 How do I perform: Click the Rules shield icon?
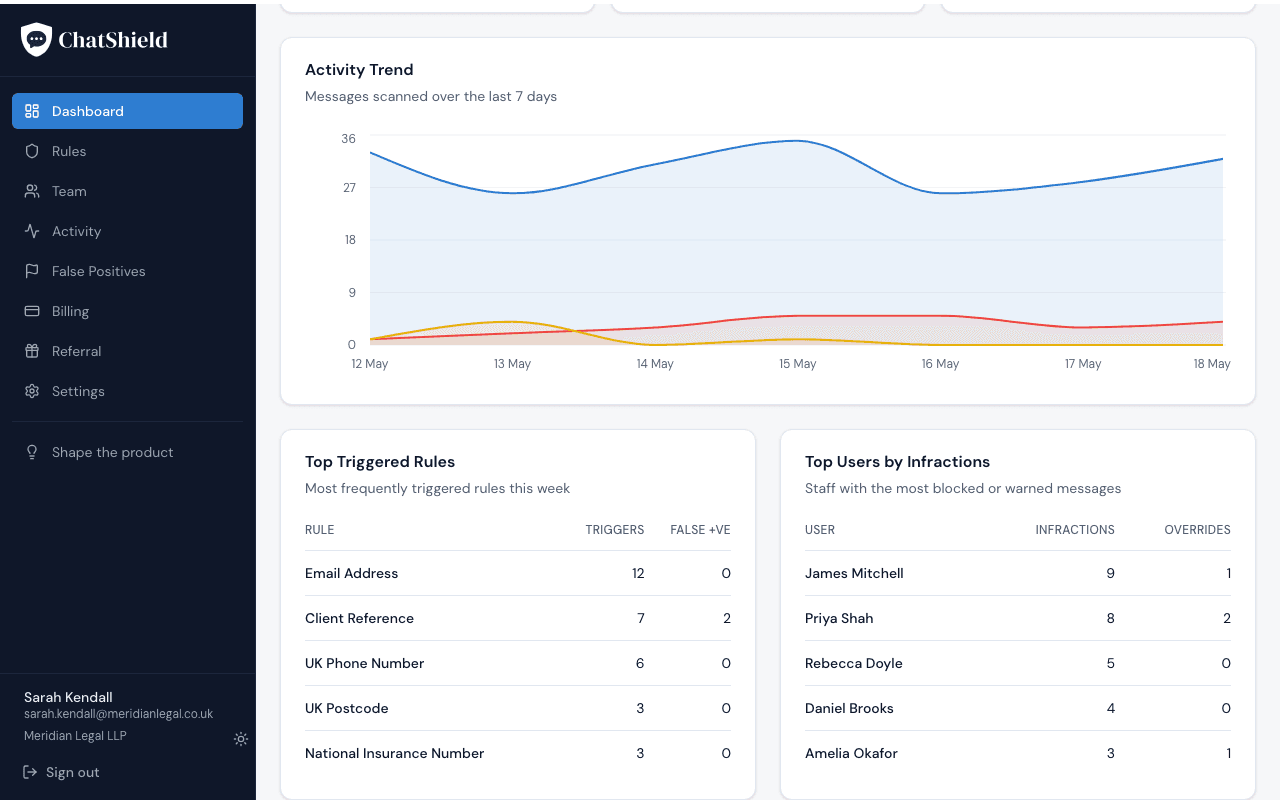32,151
